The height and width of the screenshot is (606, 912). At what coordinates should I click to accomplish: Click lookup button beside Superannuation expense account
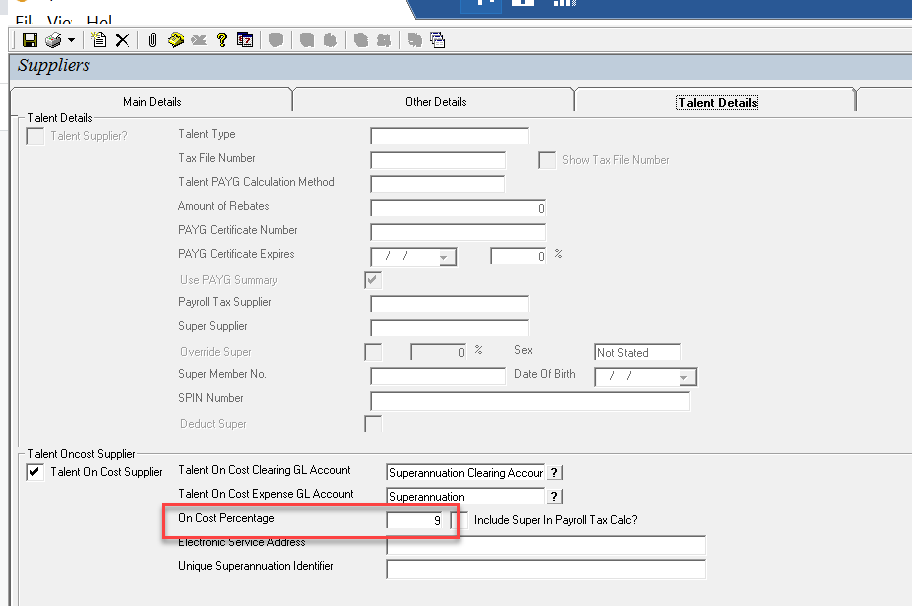(554, 497)
